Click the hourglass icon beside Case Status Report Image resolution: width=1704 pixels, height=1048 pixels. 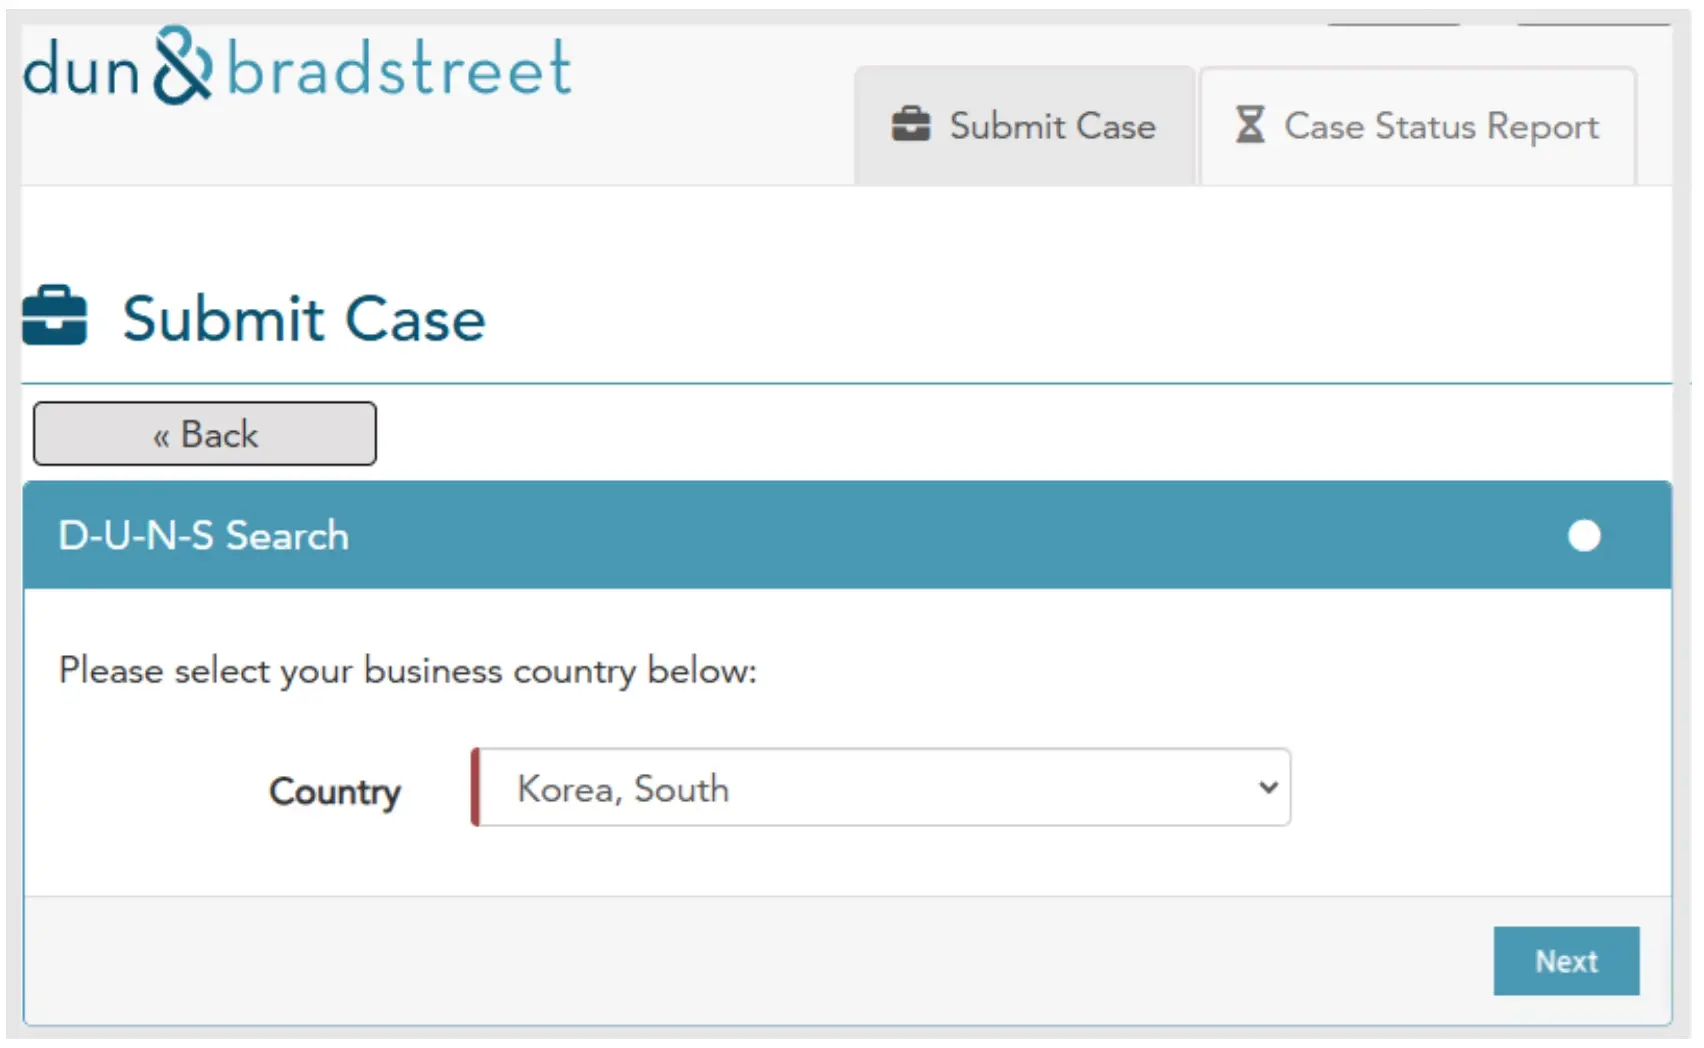(x=1250, y=125)
